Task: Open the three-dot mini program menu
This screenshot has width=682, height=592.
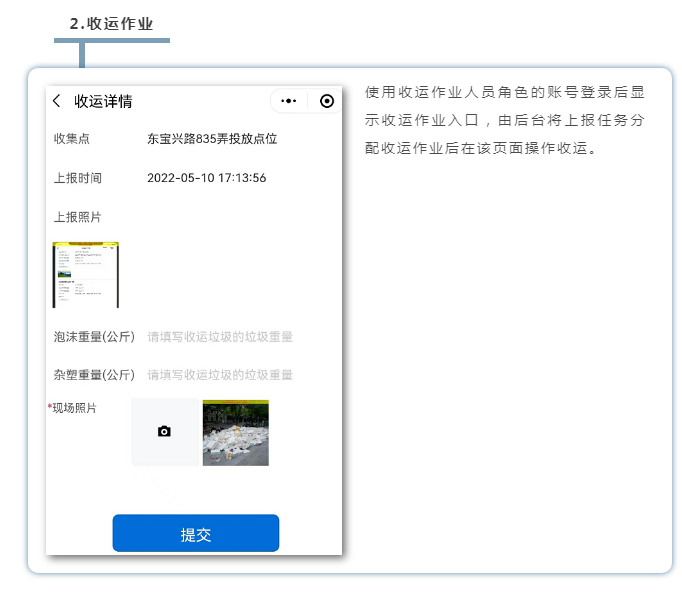Action: (x=289, y=101)
